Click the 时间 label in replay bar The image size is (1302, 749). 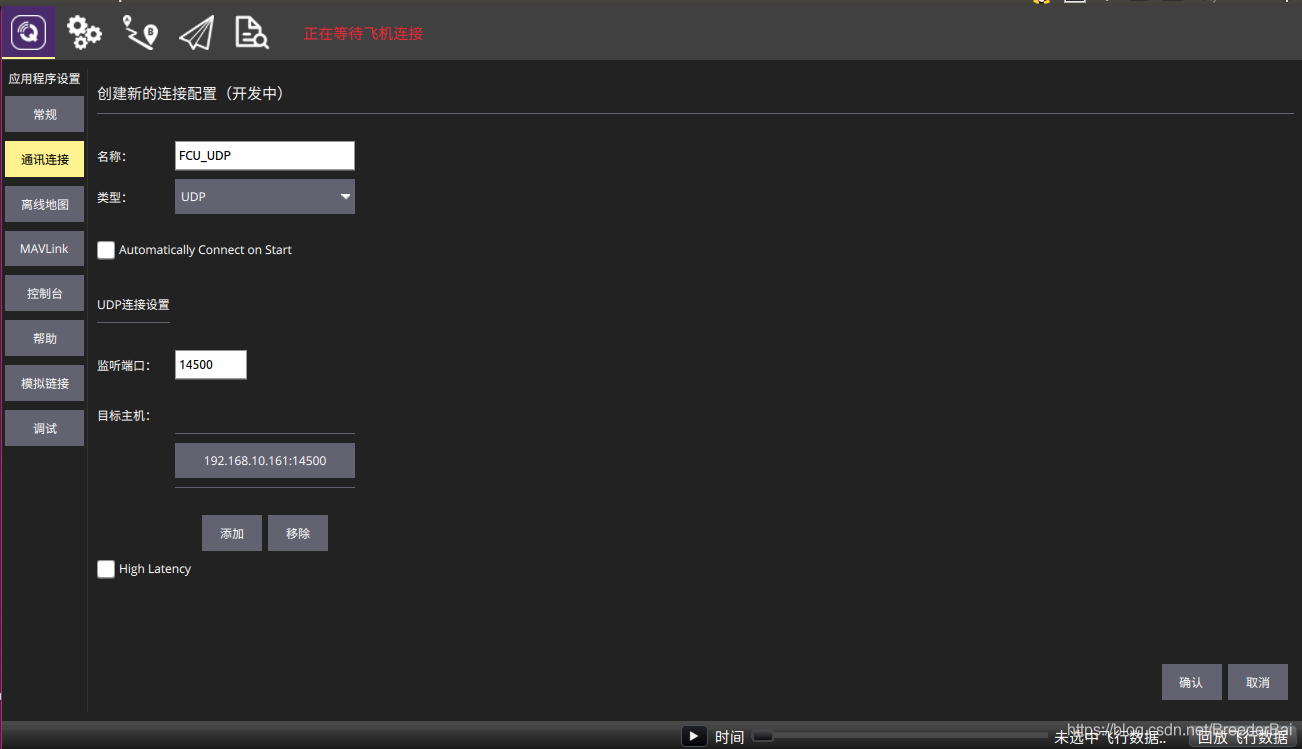[x=729, y=737]
